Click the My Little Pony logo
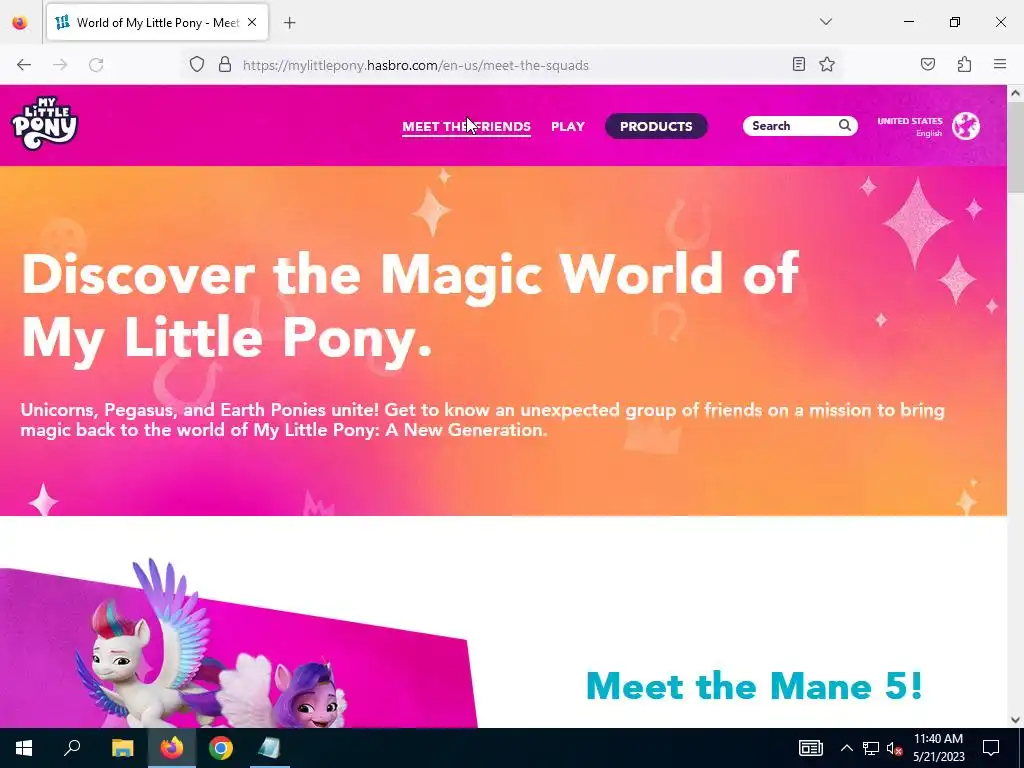1024x768 pixels. pos(44,123)
